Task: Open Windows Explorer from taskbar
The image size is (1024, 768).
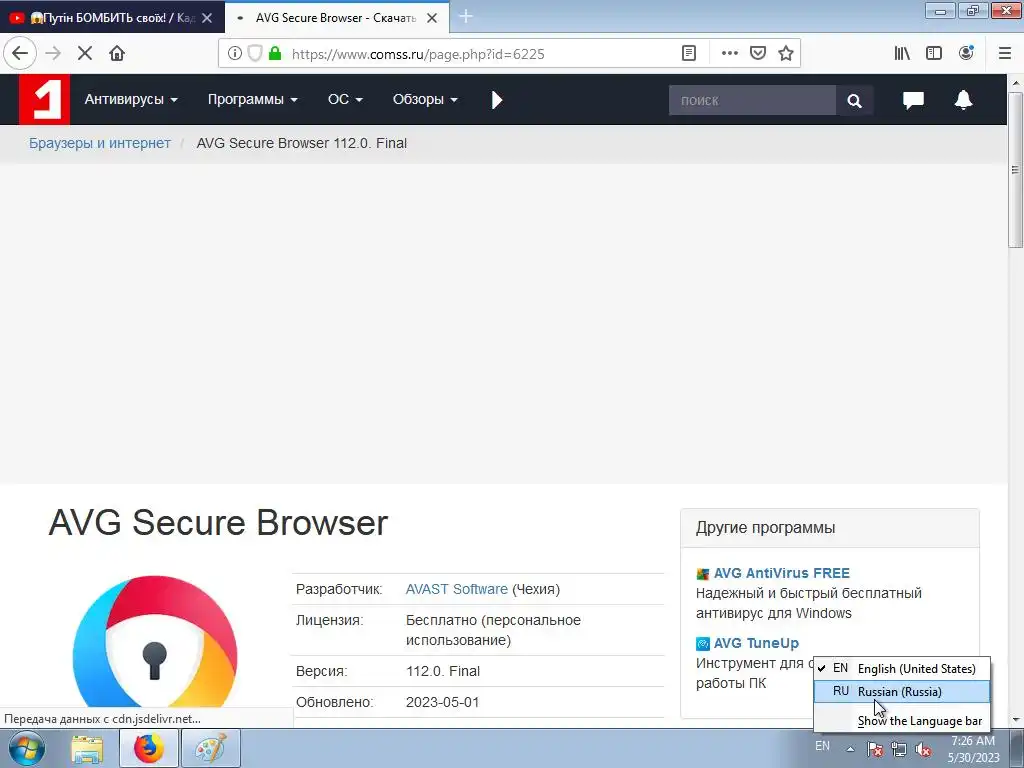Action: 88,748
